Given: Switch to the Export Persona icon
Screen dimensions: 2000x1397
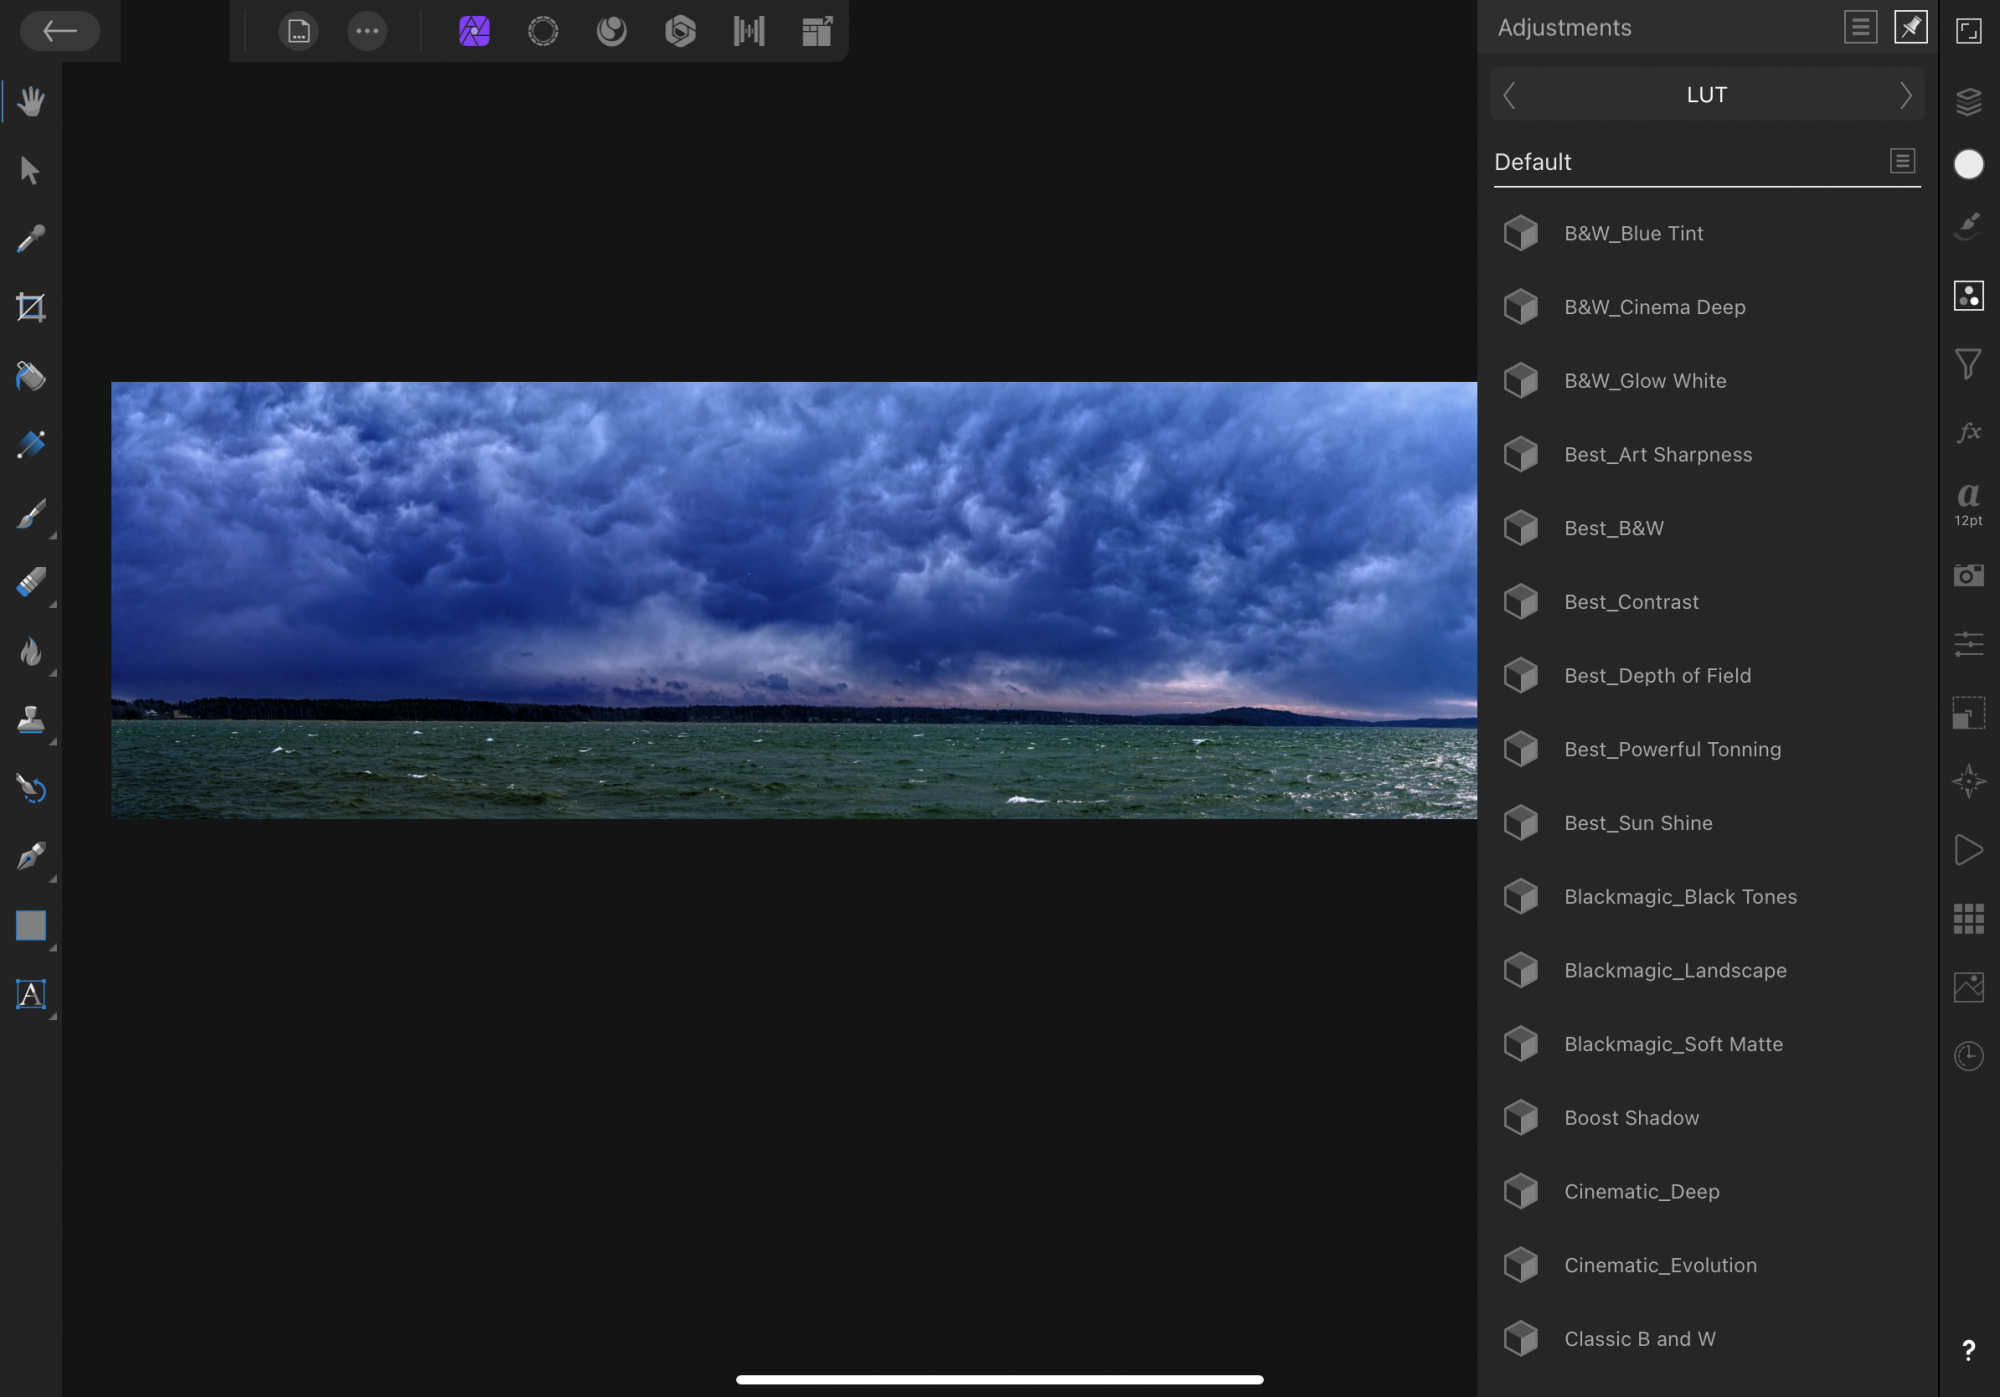Looking at the screenshot, I should 817,31.
